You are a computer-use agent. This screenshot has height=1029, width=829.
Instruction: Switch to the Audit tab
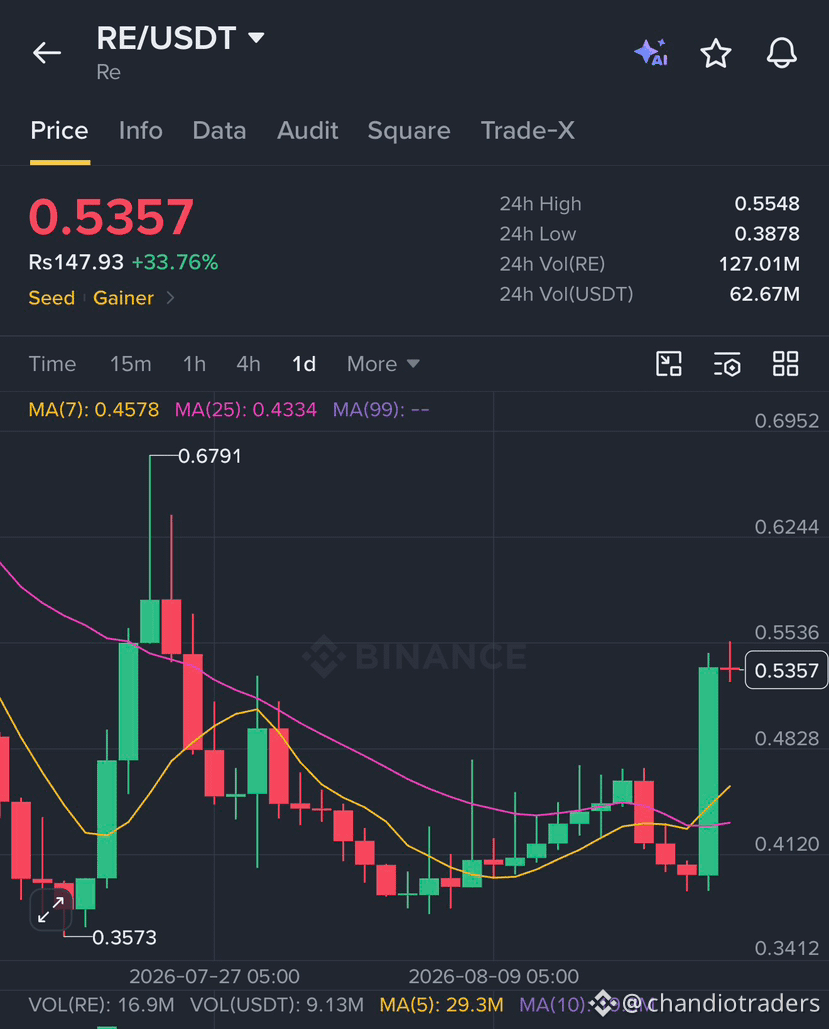click(x=307, y=131)
